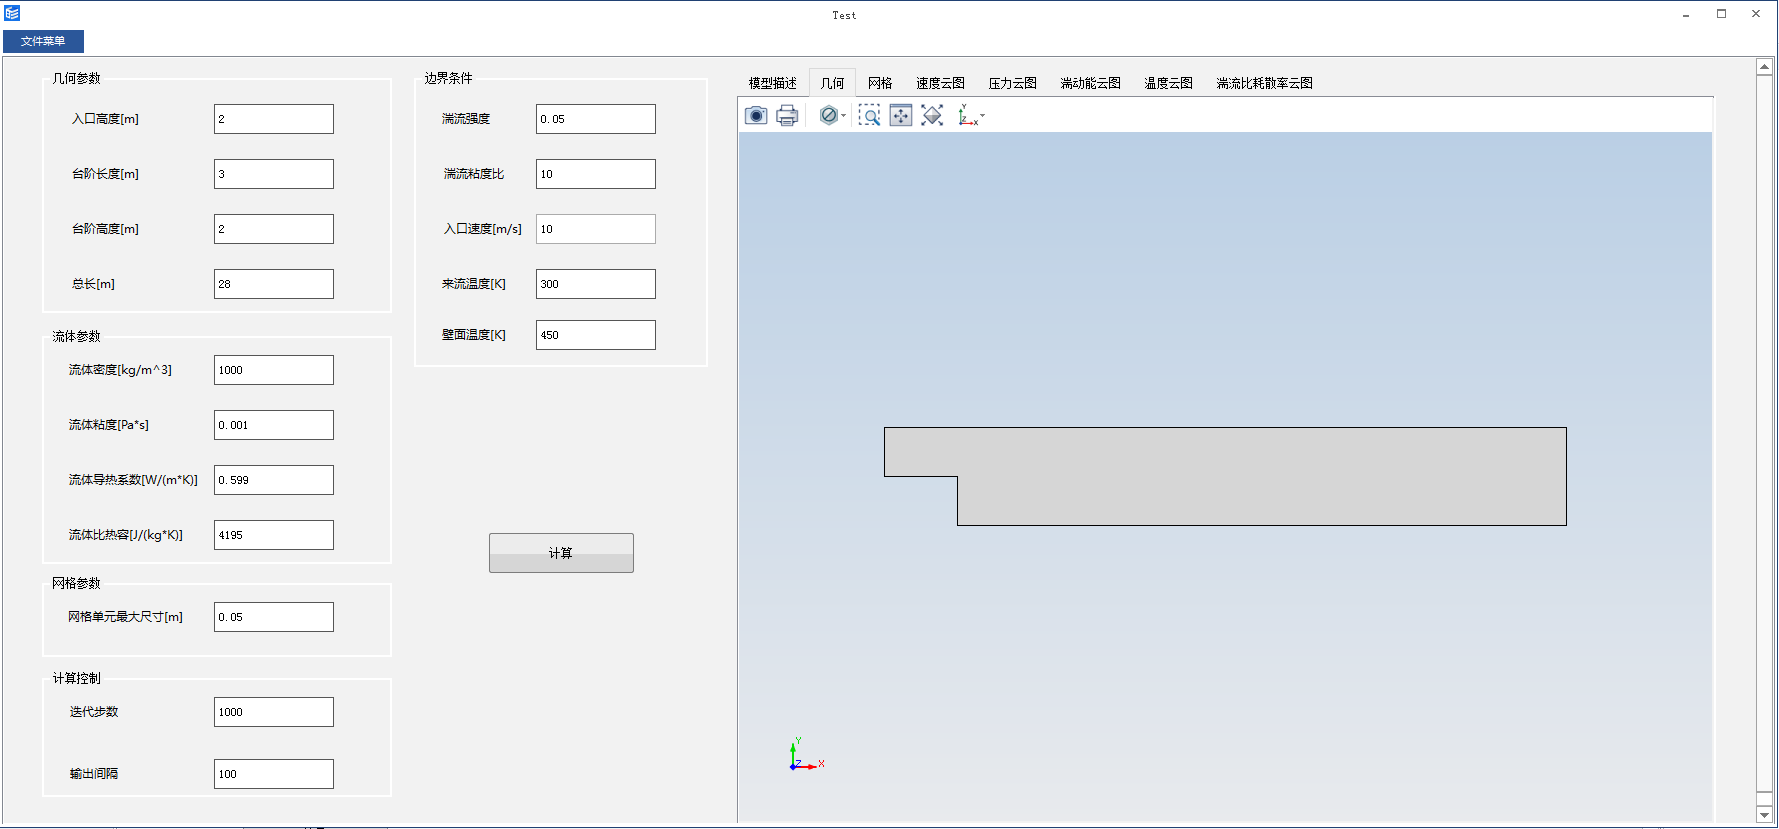Screen dimensions: 1779x829
Task: Click the 计算 button
Action: coord(561,553)
